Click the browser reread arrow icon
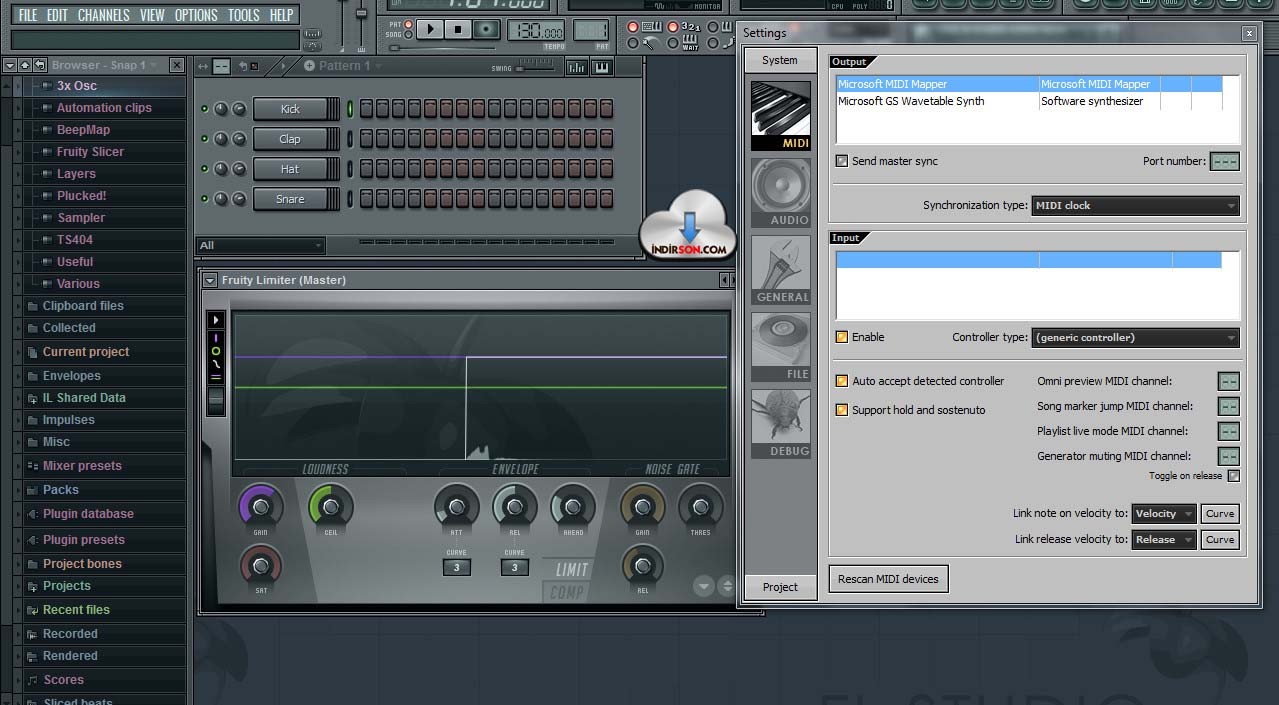The image size is (1279, 705). tap(39, 65)
